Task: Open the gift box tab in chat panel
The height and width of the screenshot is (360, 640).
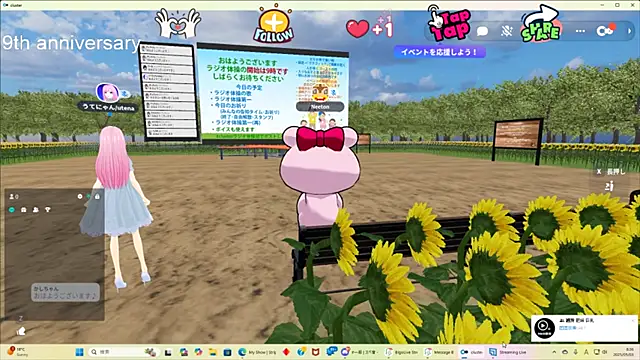Action: 24,209
